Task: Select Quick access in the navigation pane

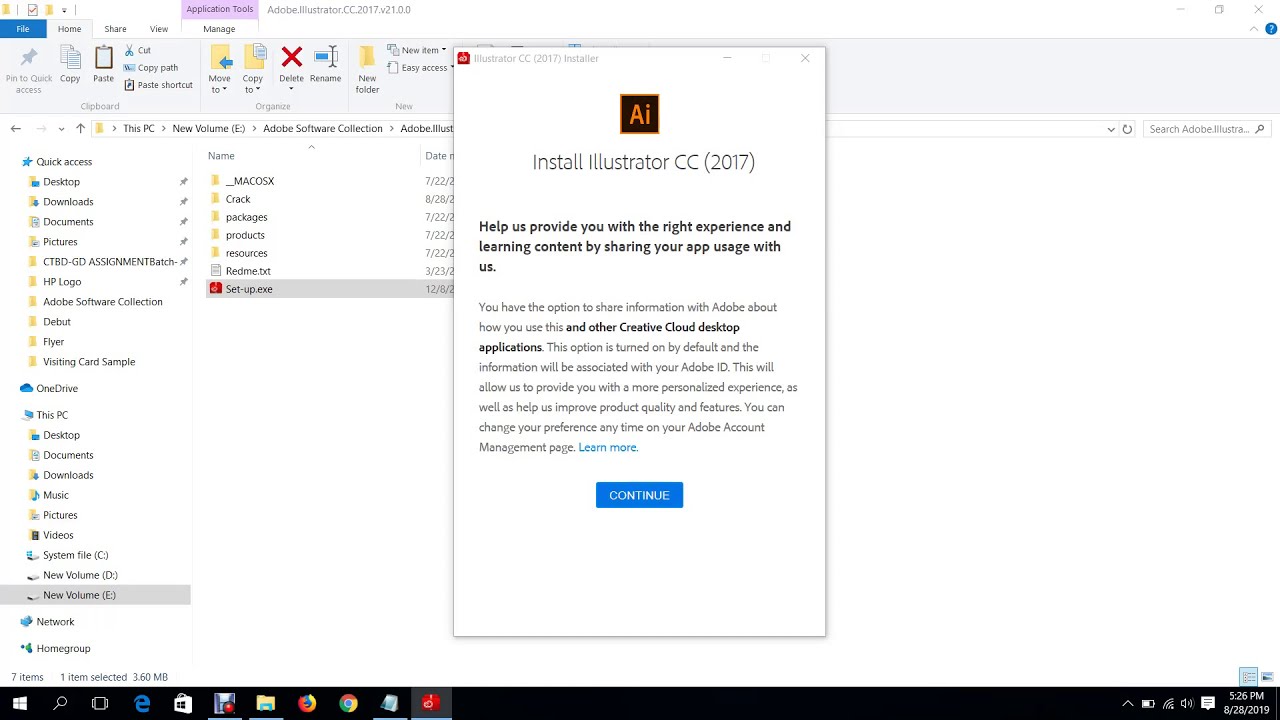Action: 64,162
